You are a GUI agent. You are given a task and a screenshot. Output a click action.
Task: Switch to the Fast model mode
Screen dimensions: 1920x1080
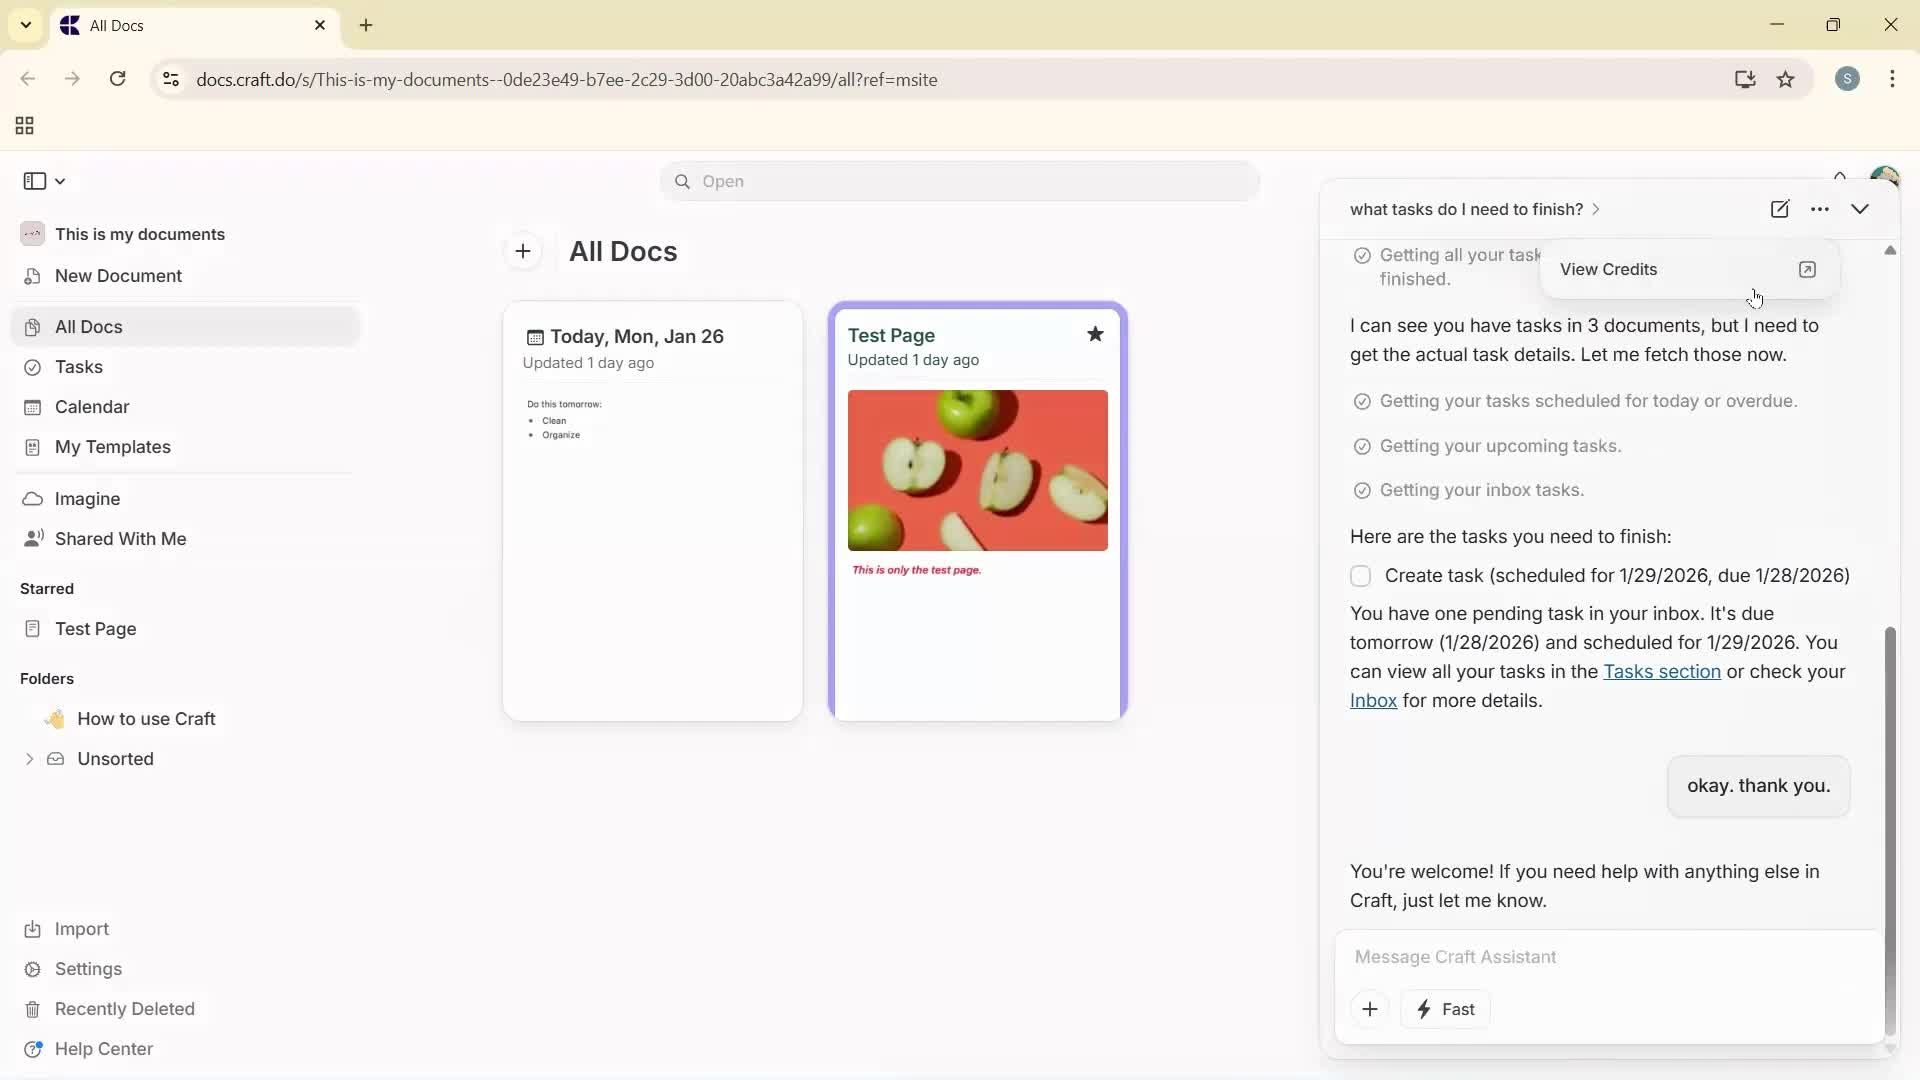click(1446, 1009)
